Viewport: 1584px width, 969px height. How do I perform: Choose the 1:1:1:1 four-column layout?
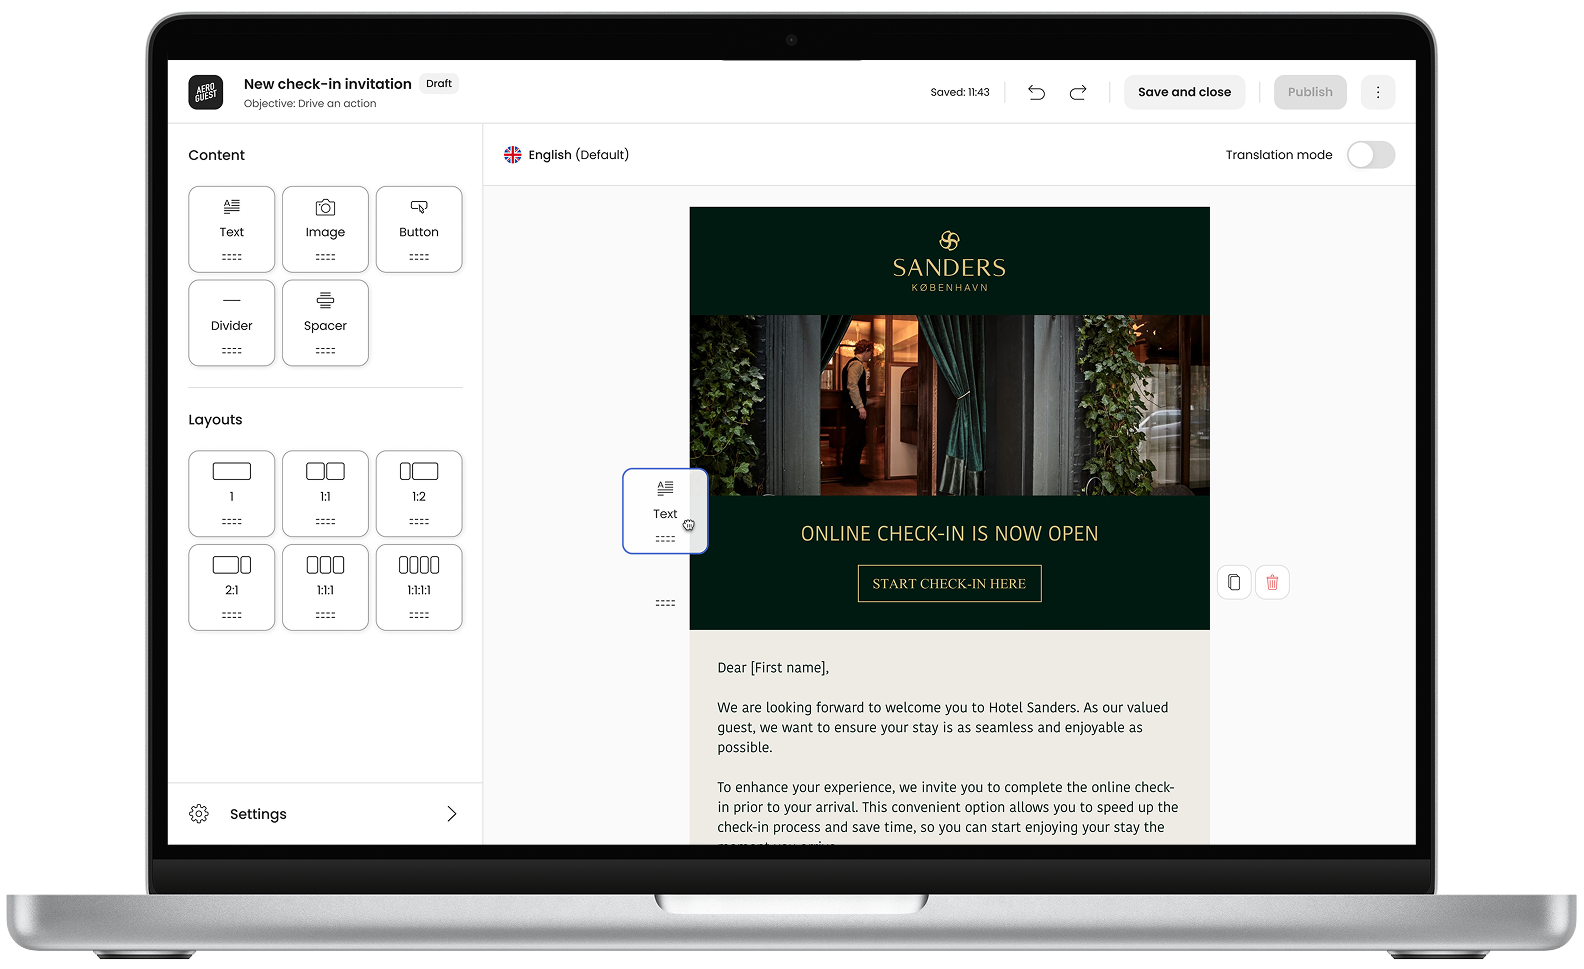point(419,588)
